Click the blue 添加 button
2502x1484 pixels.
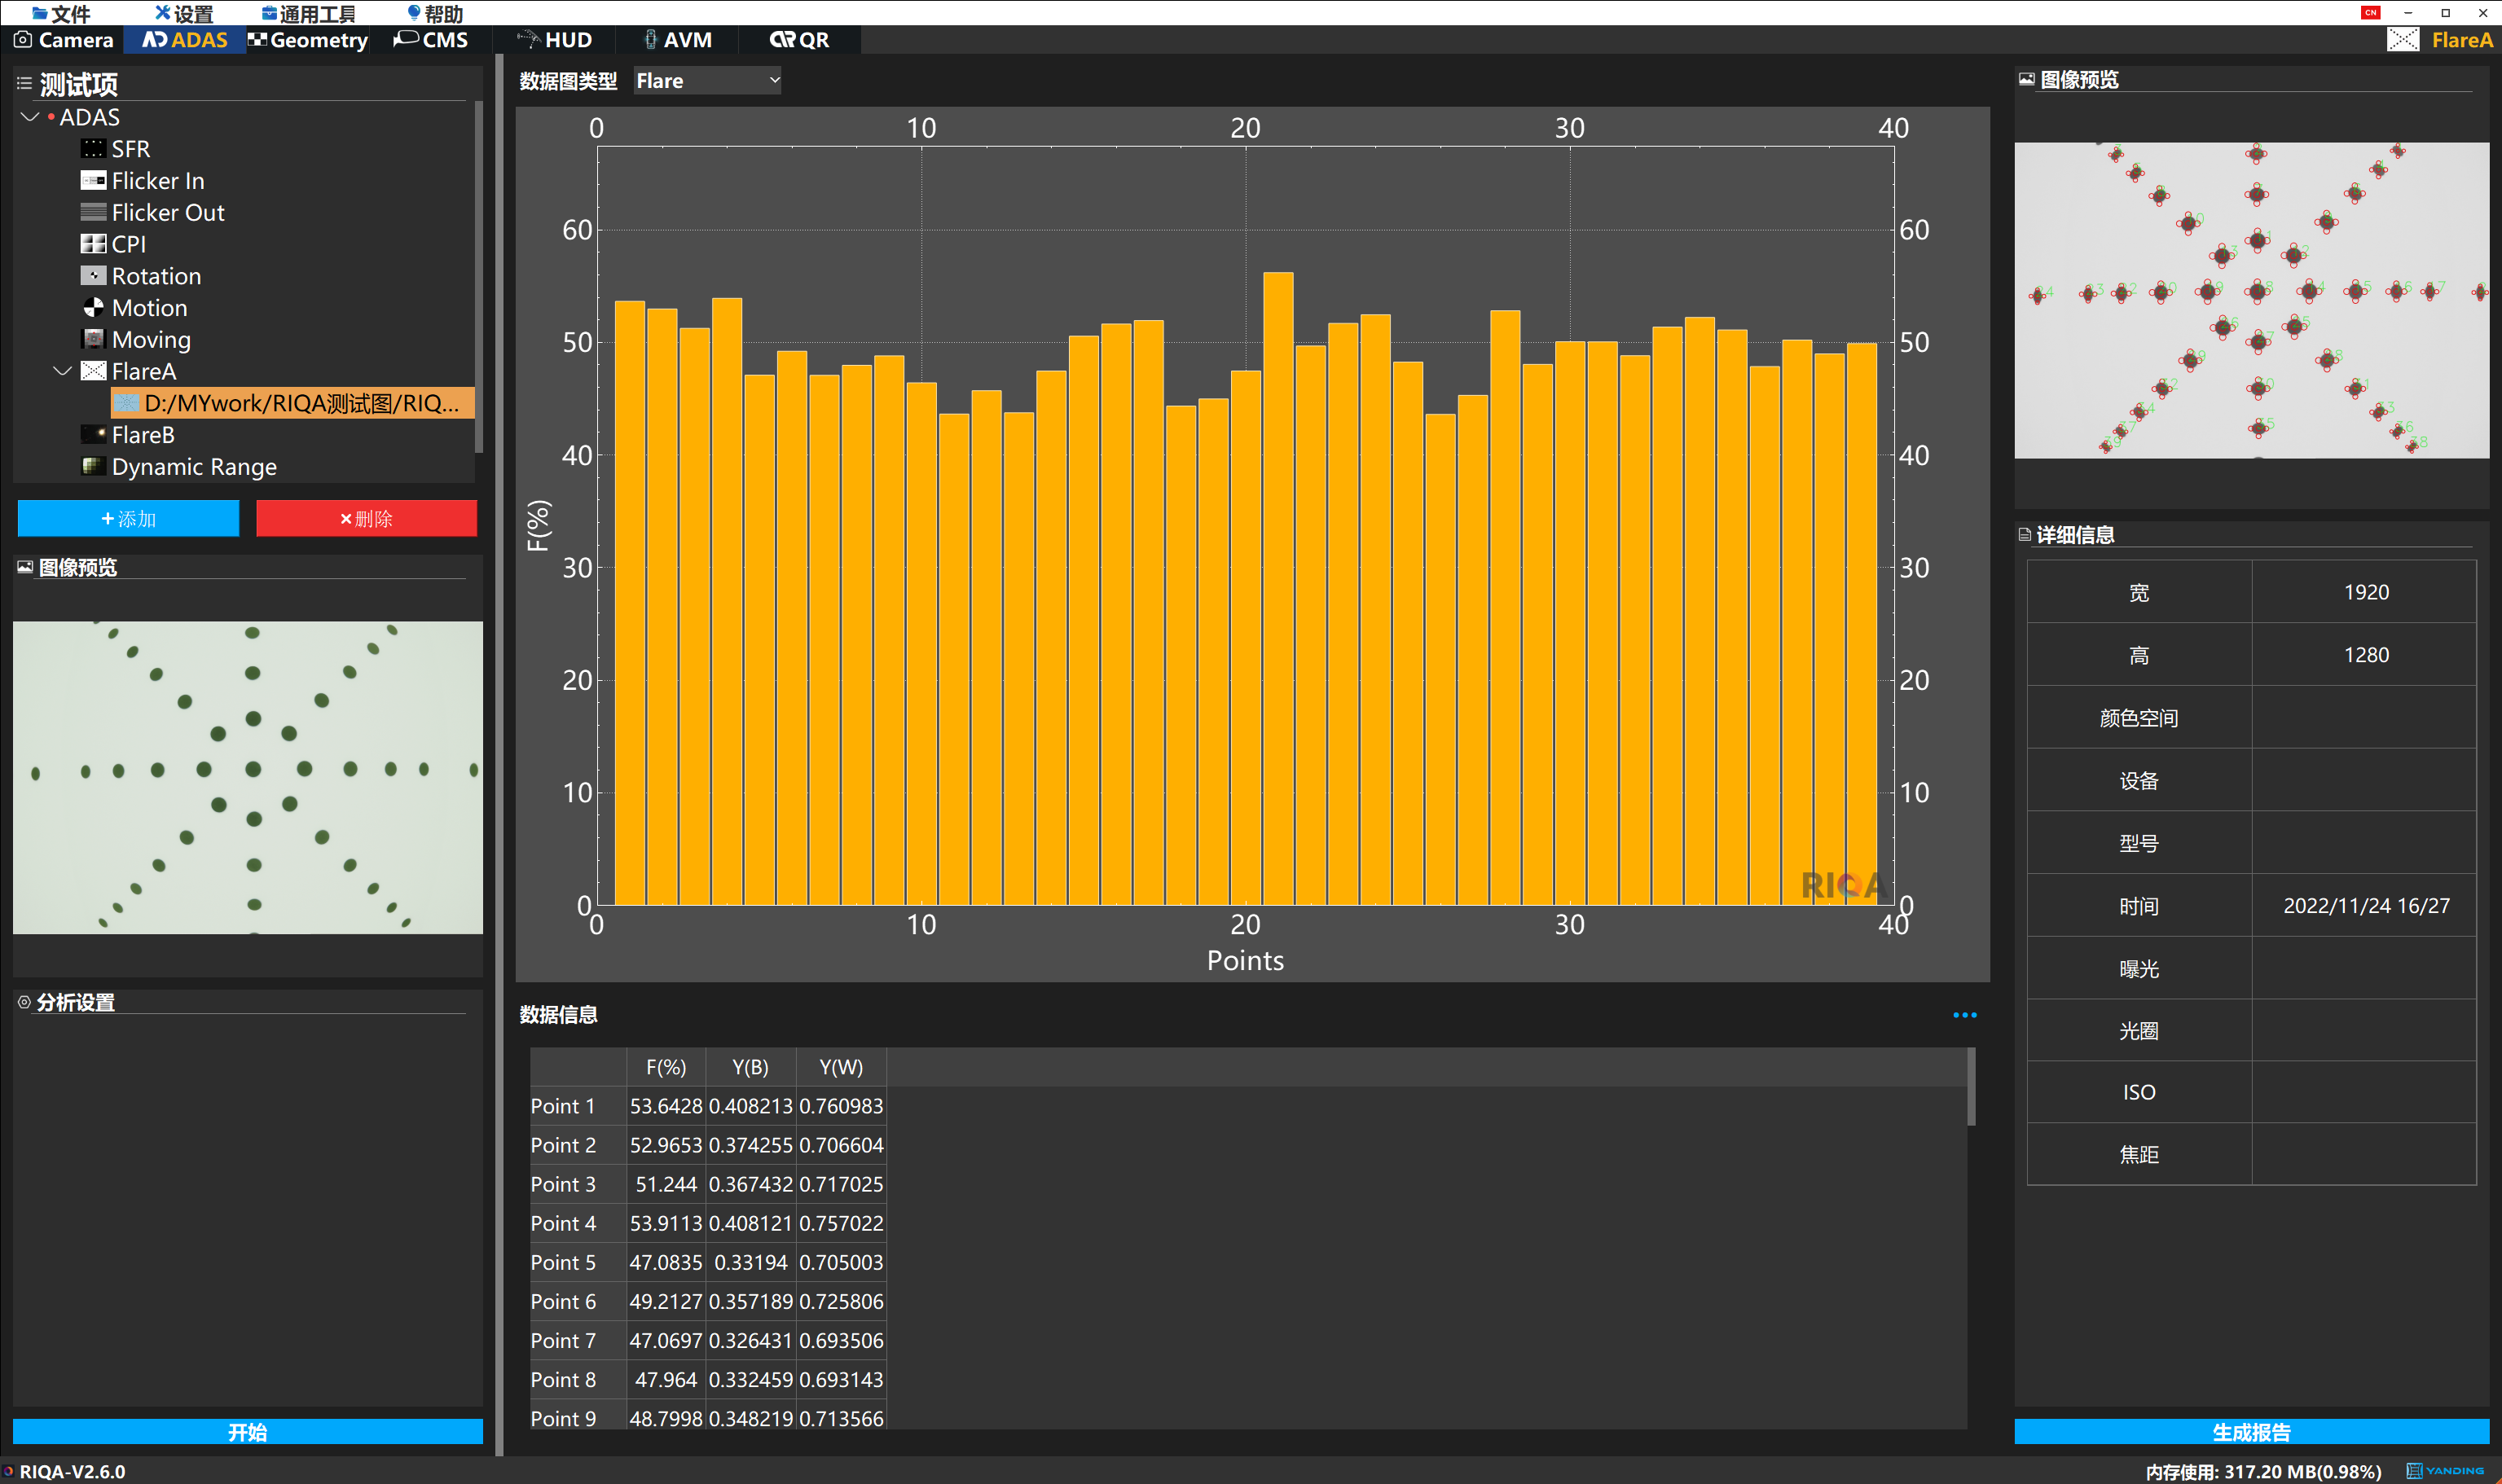point(128,518)
